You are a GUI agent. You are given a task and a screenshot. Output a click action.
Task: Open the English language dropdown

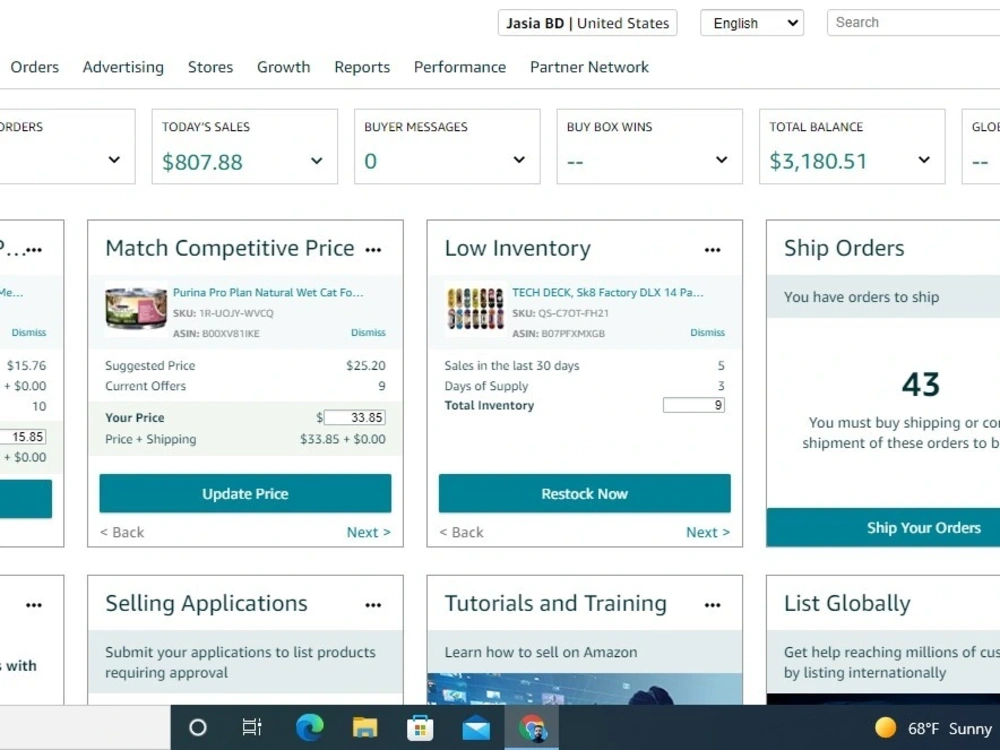752,23
